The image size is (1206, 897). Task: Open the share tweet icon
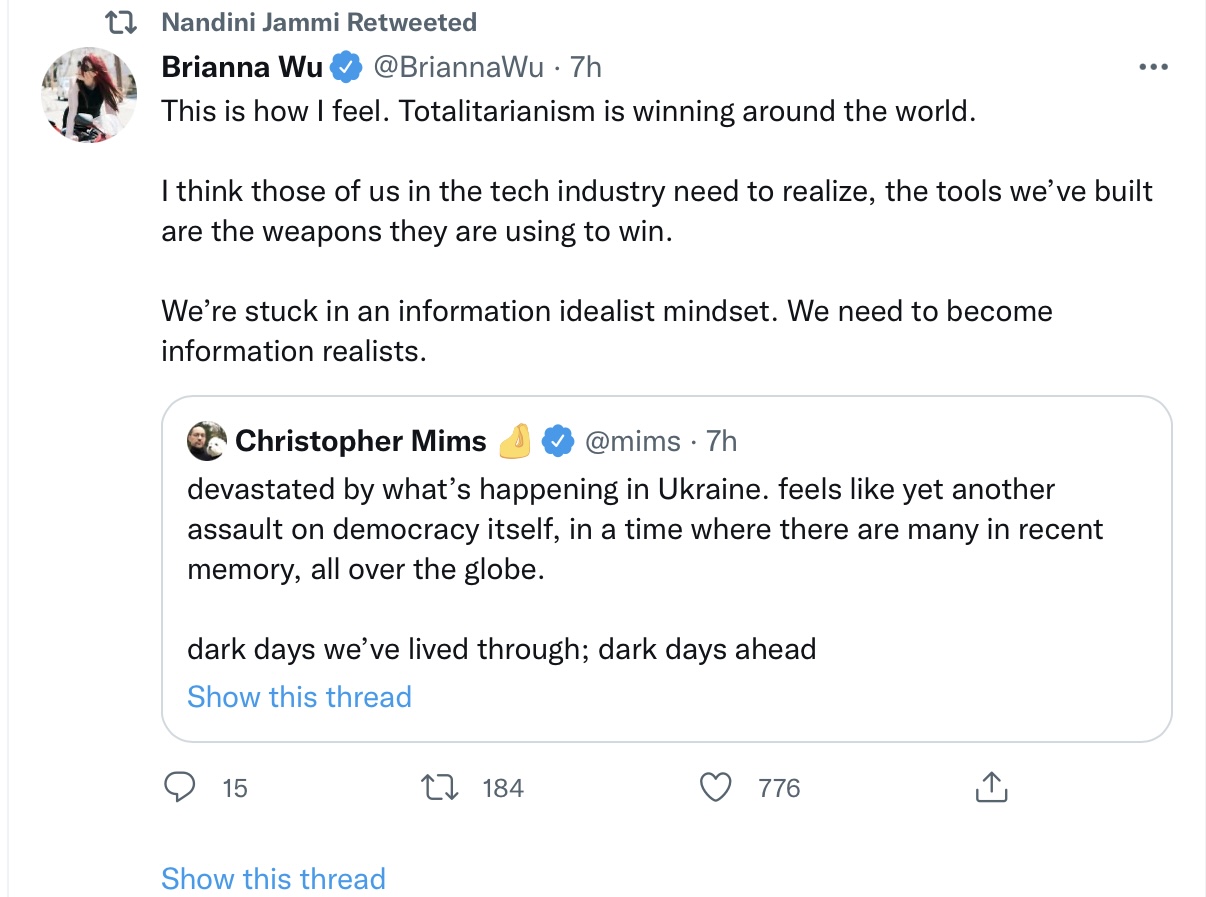coord(991,788)
